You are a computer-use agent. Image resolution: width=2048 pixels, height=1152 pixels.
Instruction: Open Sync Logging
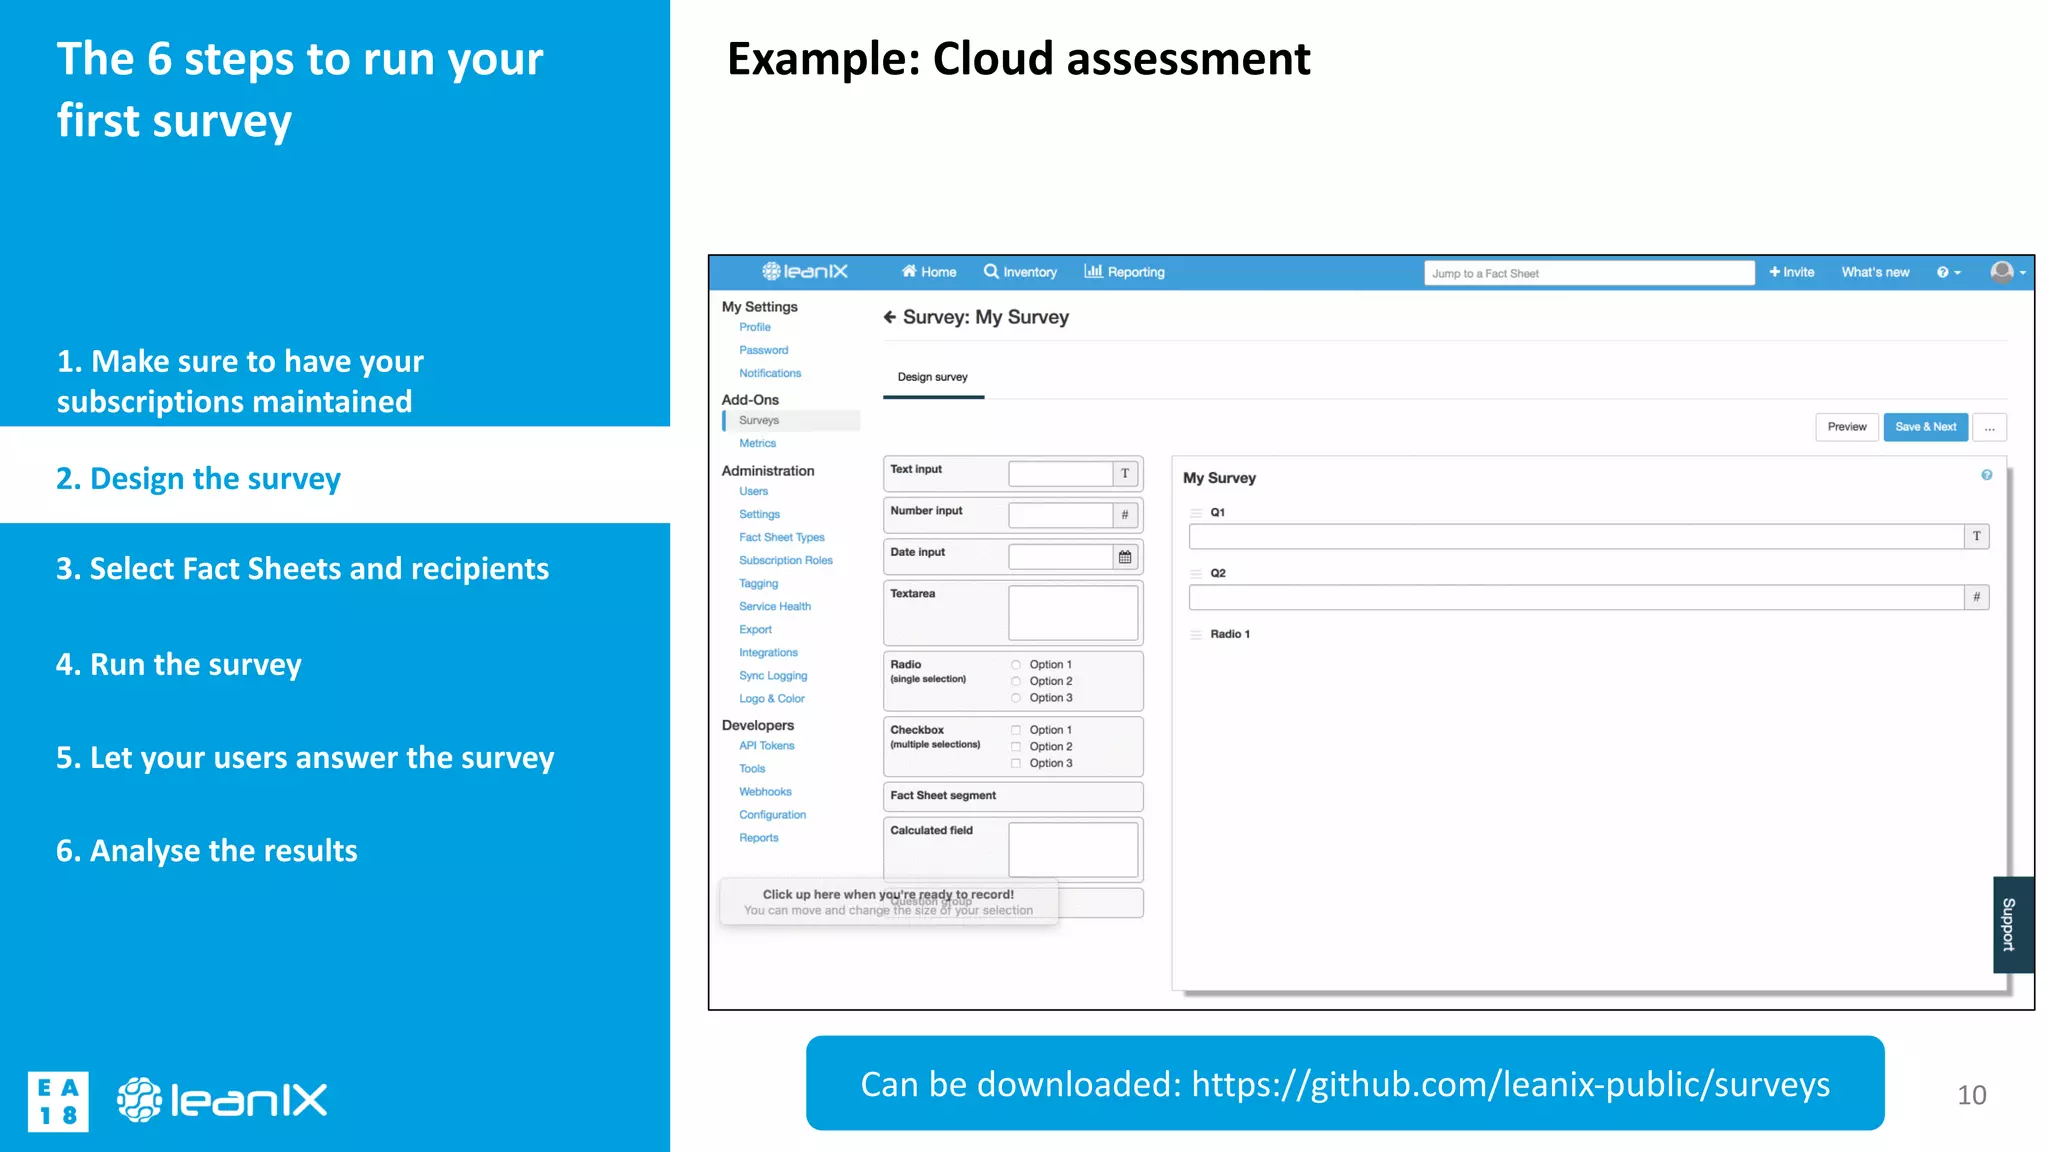pyautogui.click(x=773, y=675)
